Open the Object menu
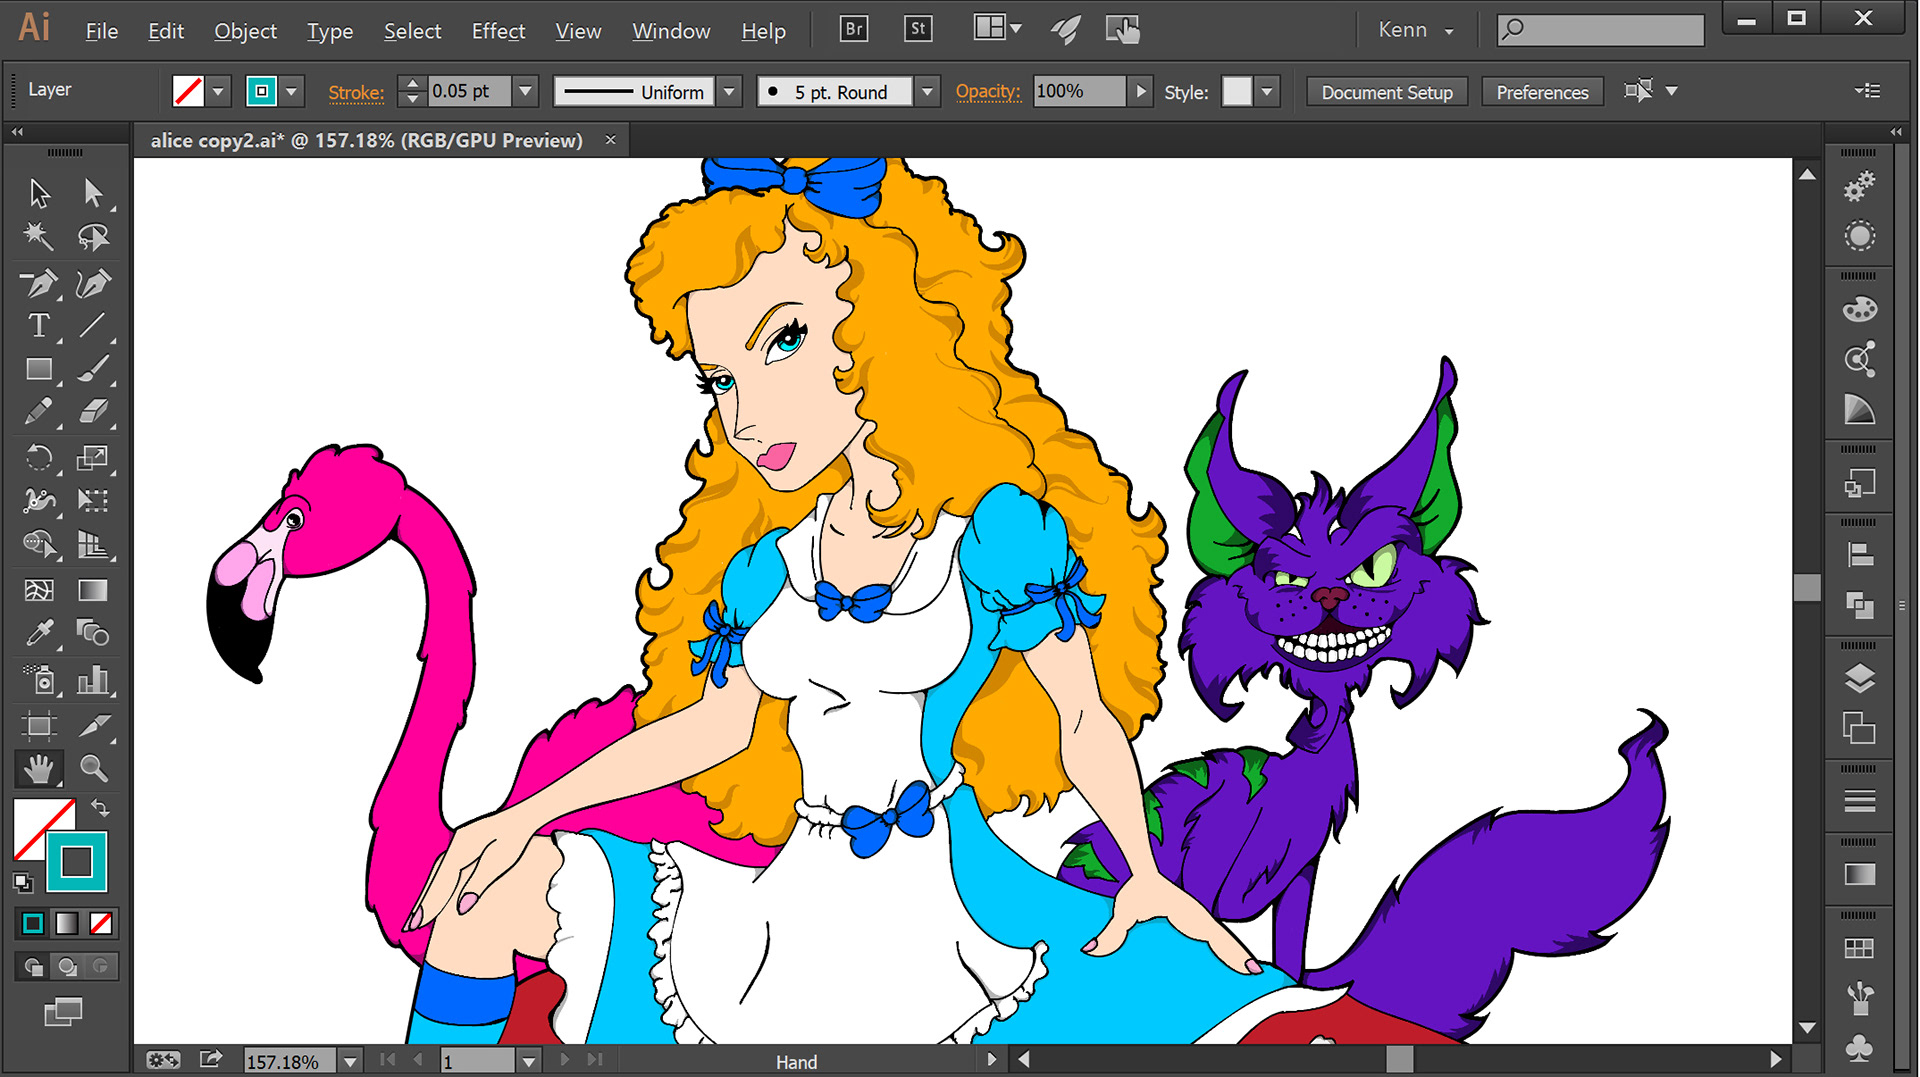 245,31
